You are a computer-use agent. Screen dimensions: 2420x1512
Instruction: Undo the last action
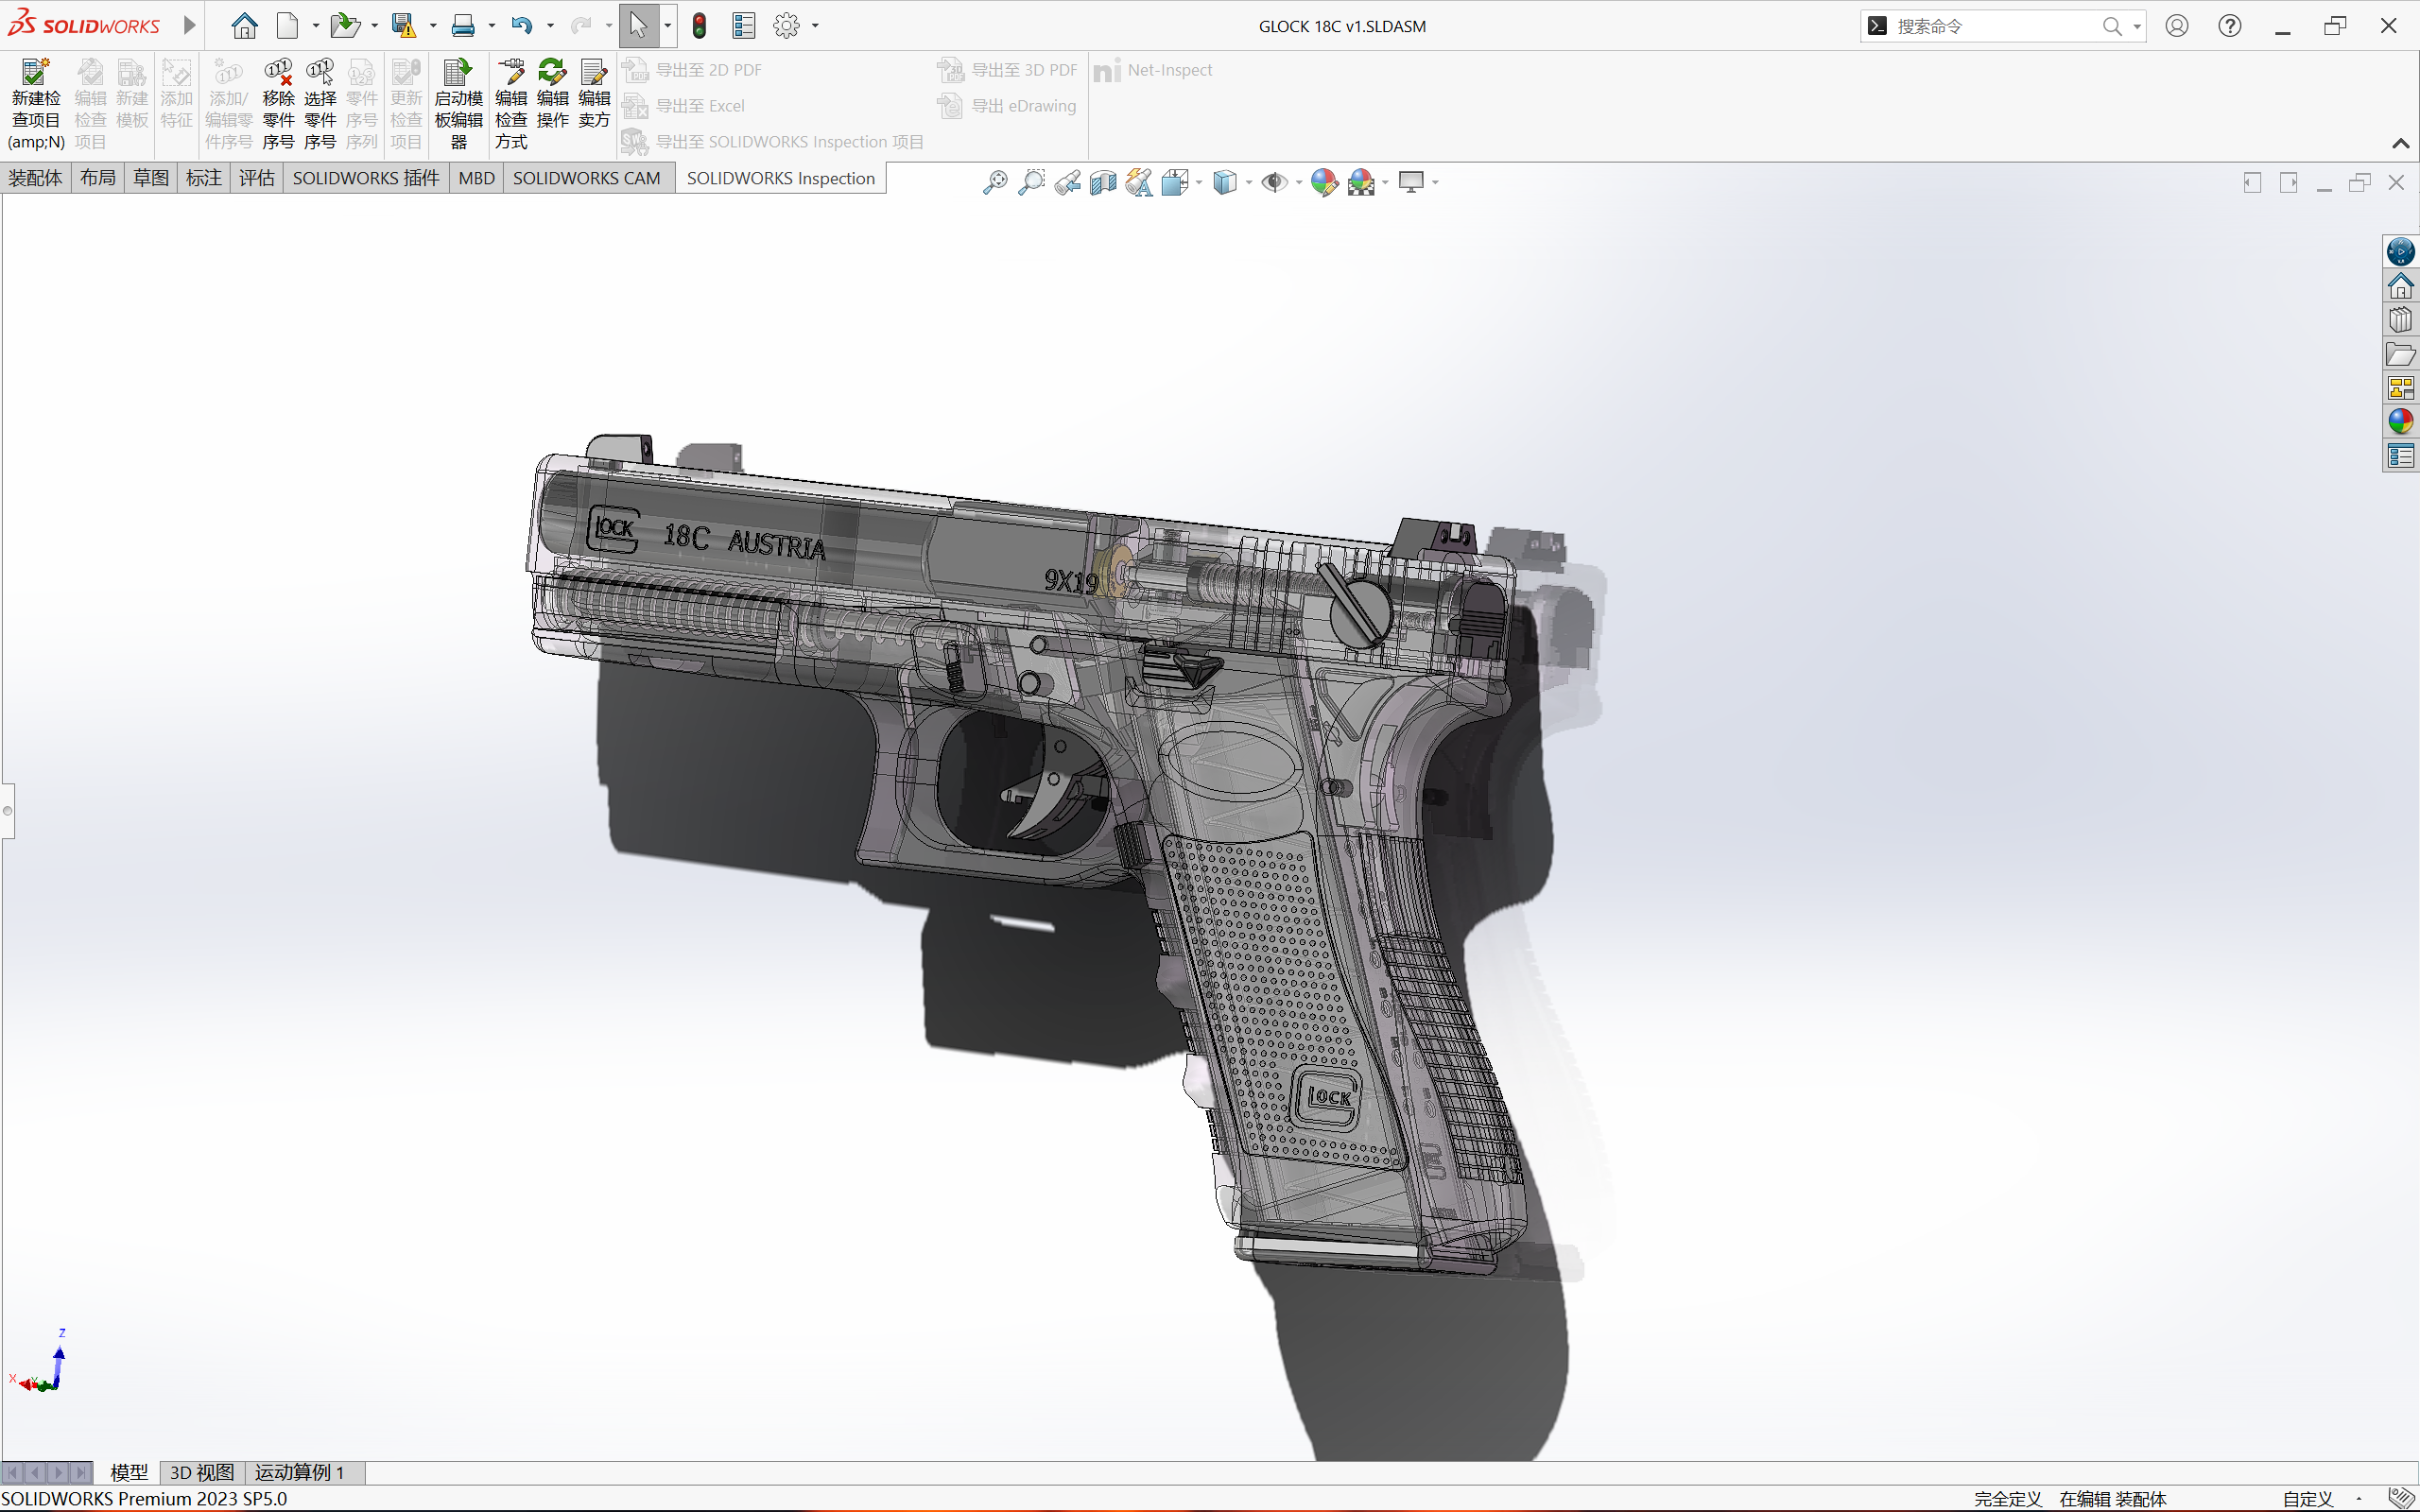[521, 26]
